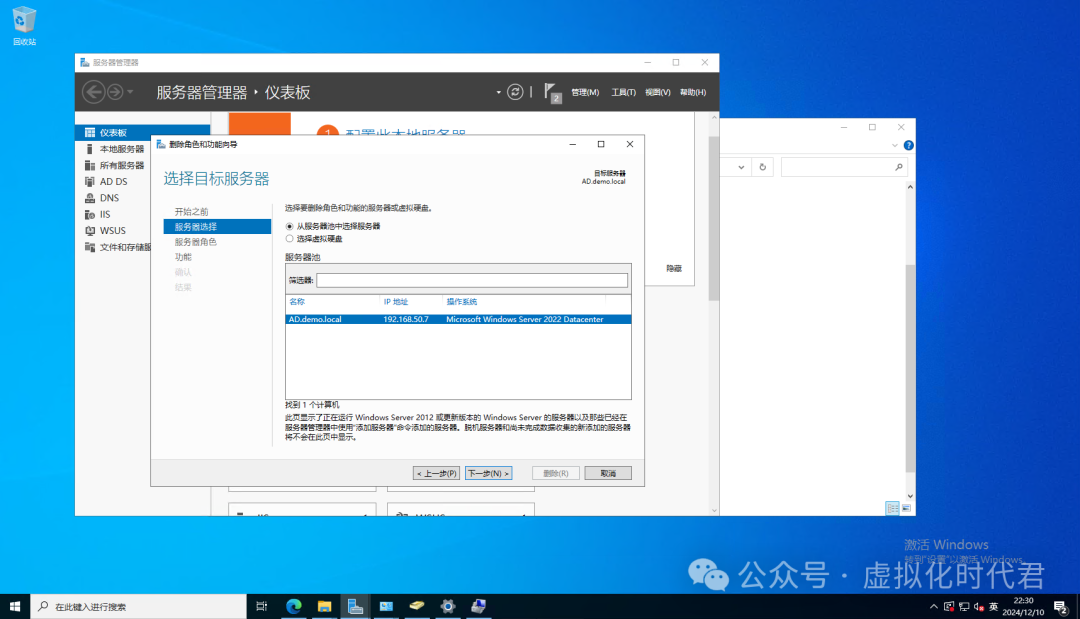Maximize the 删除角色和功能向导 window
This screenshot has height=619, width=1080.
pos(601,144)
